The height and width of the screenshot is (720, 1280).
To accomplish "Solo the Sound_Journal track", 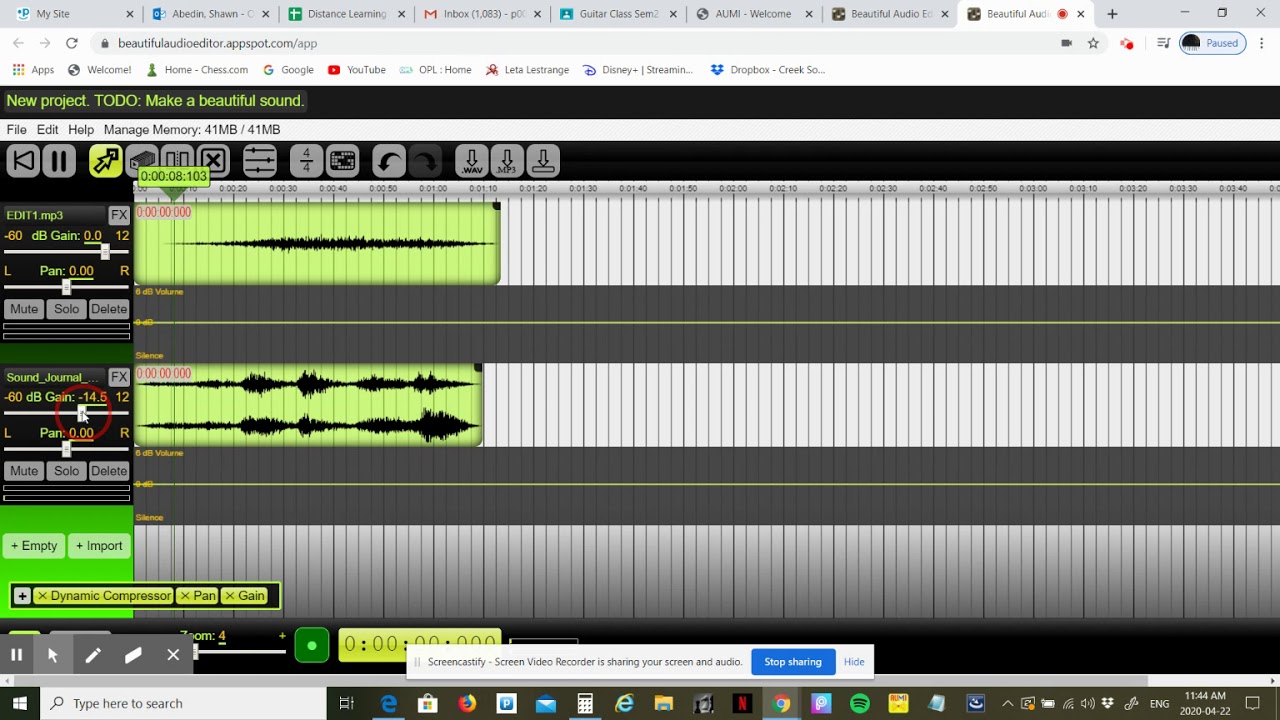I will (x=66, y=471).
